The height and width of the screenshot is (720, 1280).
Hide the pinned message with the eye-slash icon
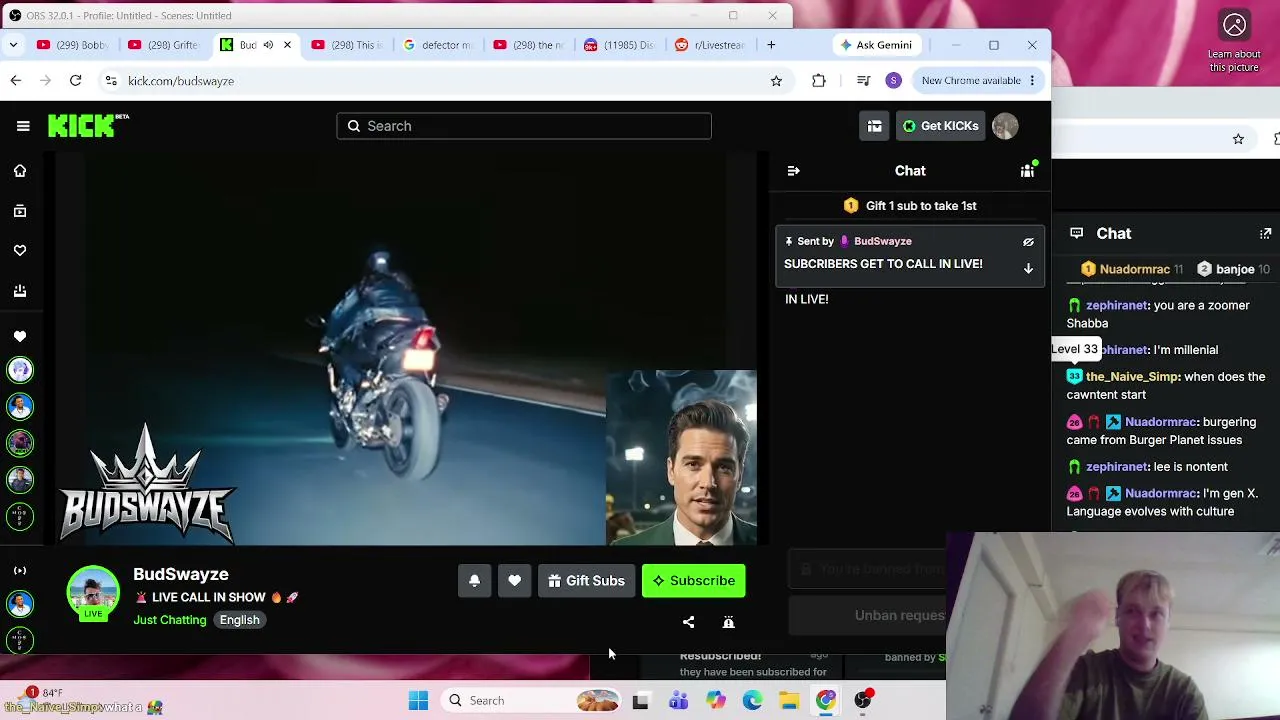pyautogui.click(x=1028, y=242)
